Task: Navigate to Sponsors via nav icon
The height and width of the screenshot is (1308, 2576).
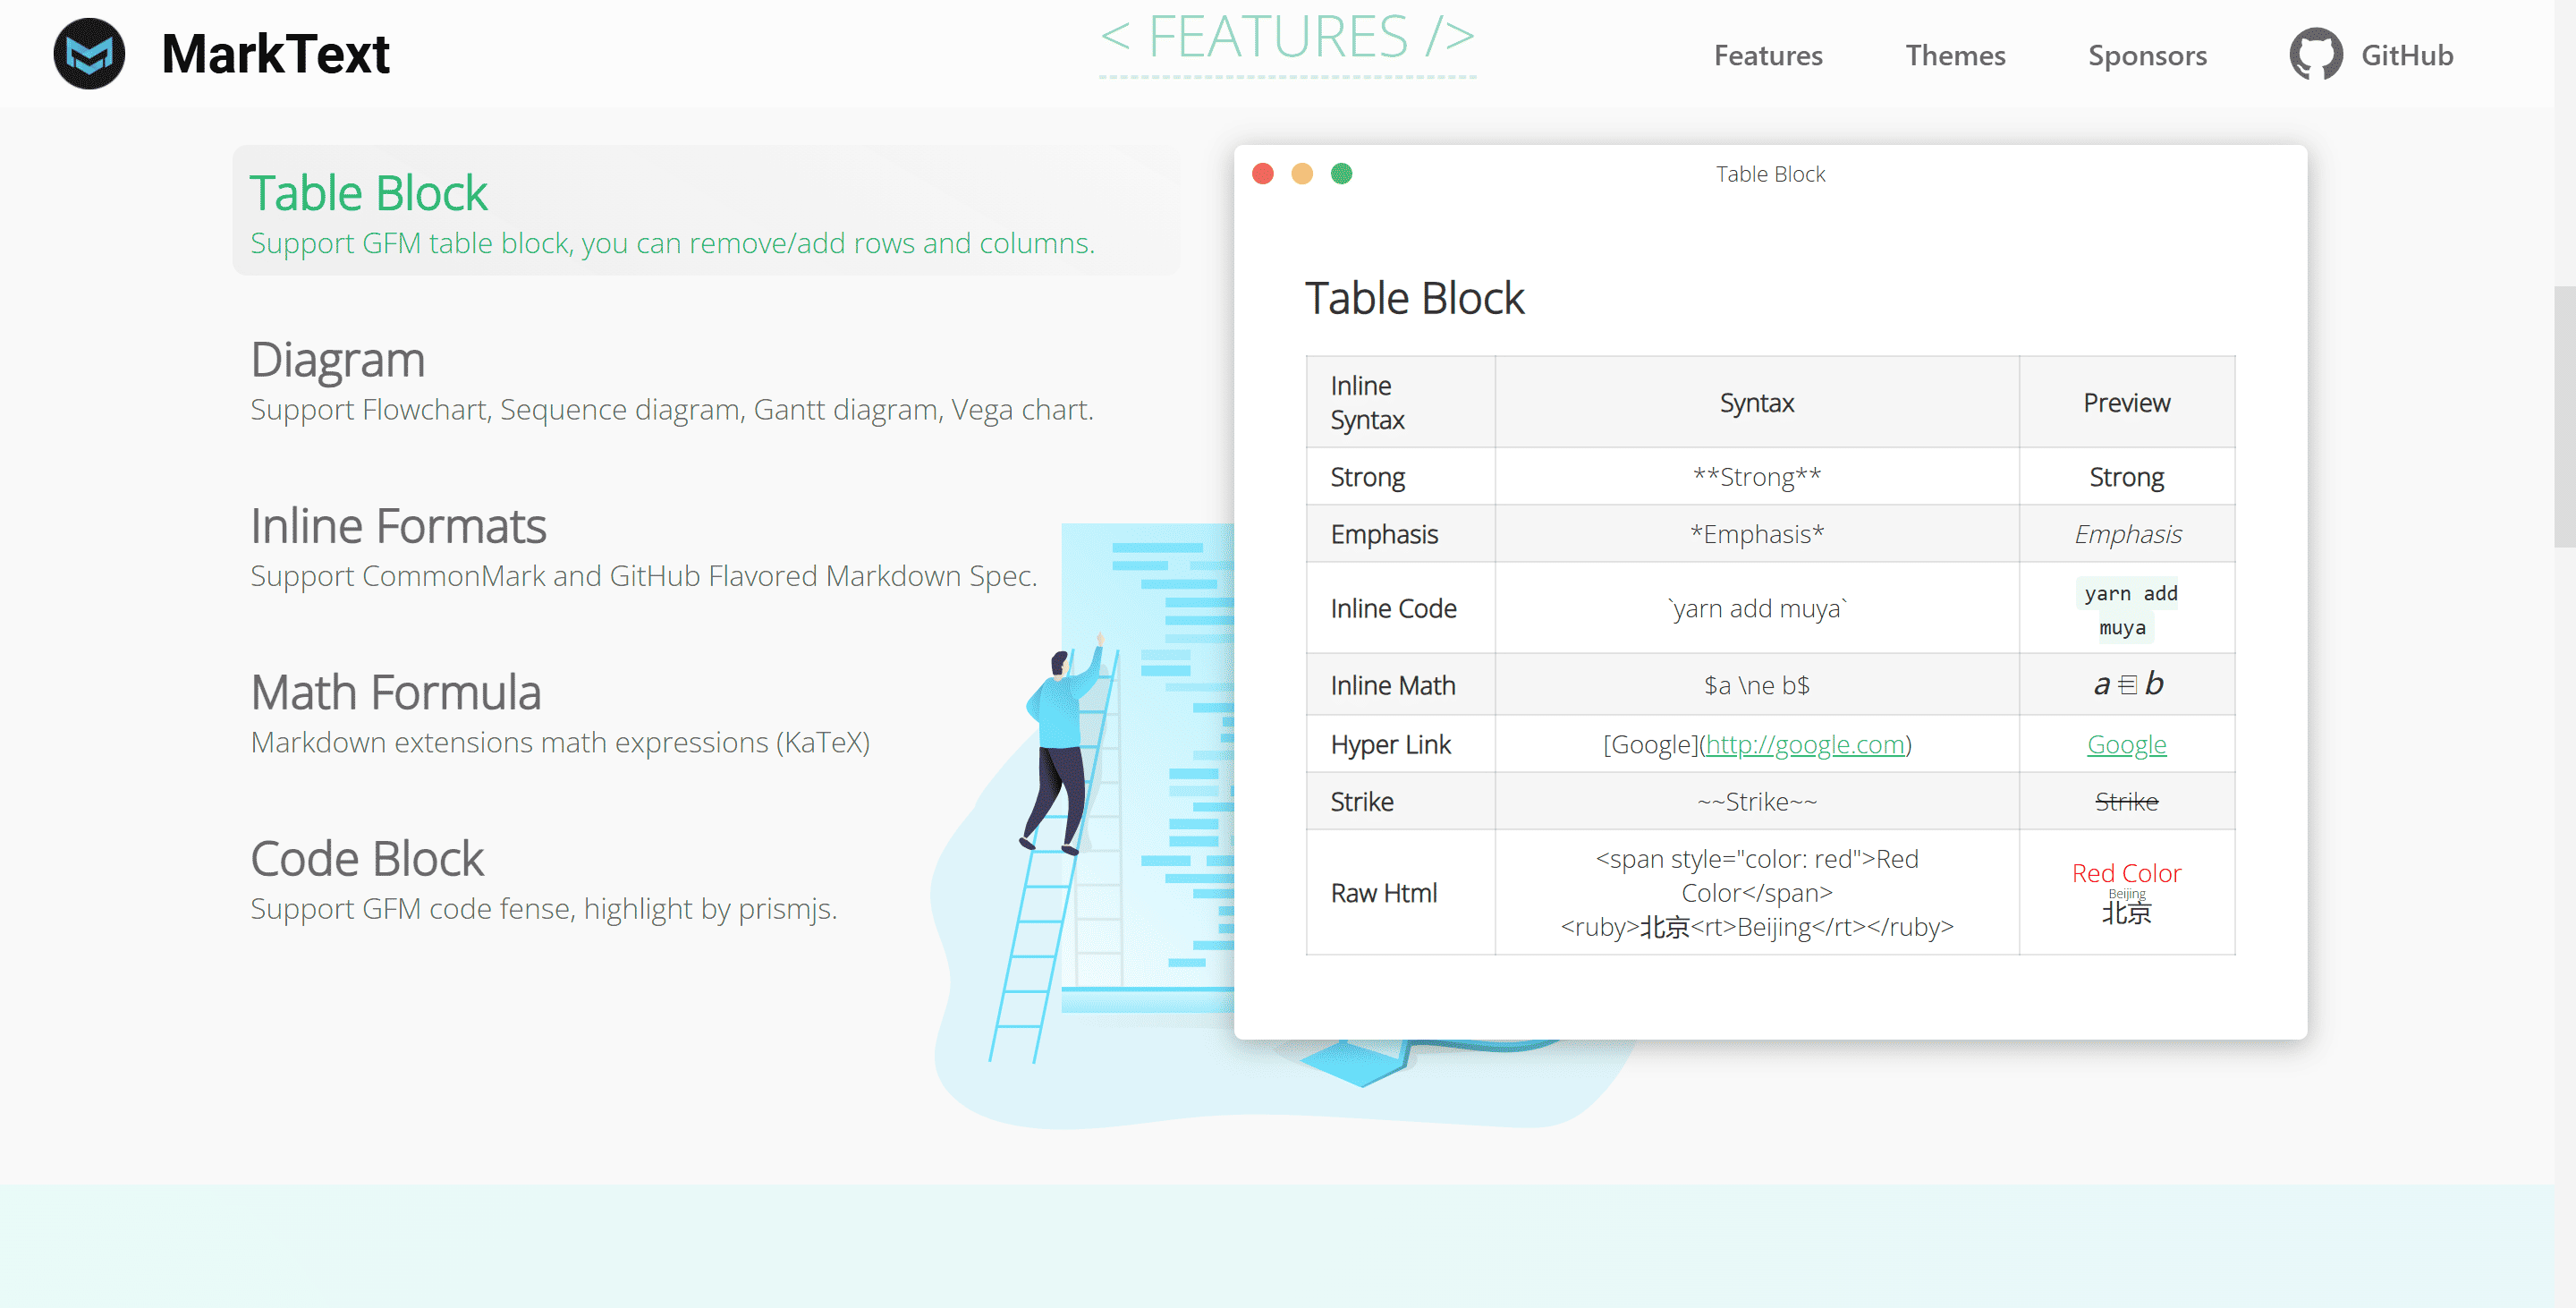Action: [x=2149, y=55]
